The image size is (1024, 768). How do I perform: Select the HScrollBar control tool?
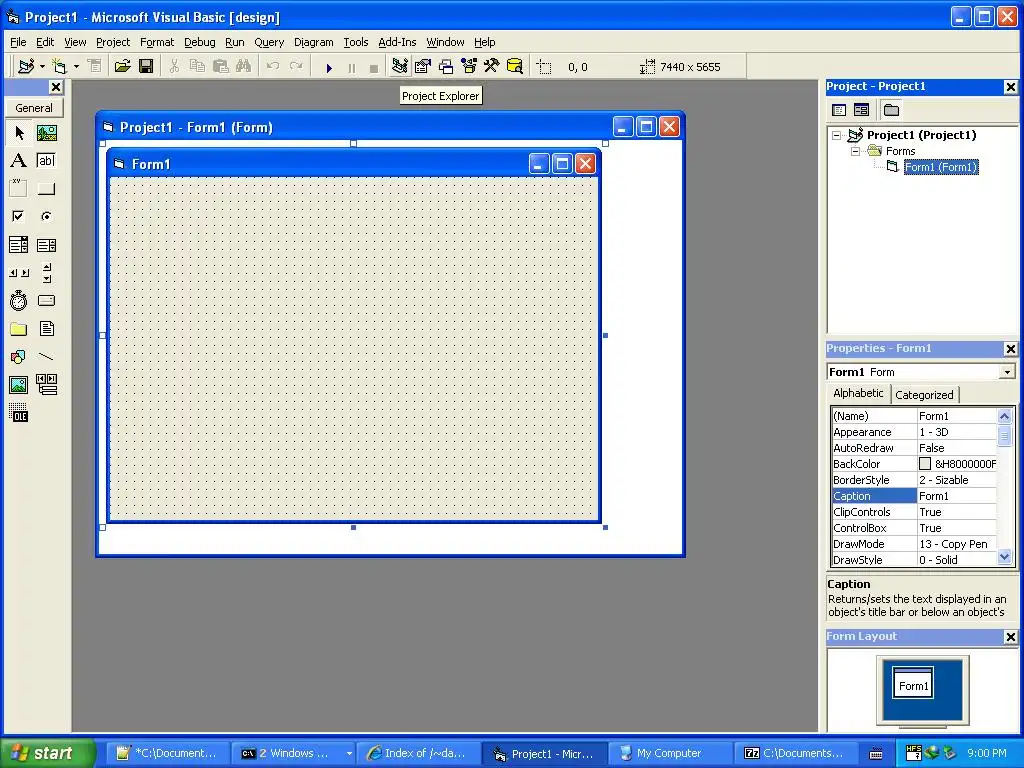(19, 273)
